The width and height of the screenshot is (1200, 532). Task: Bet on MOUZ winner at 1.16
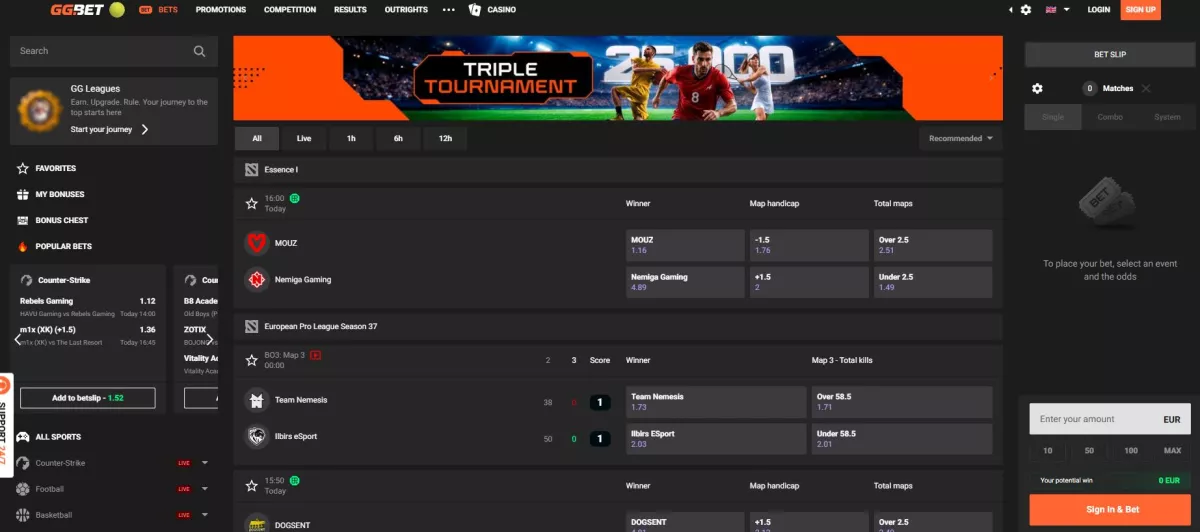(684, 245)
